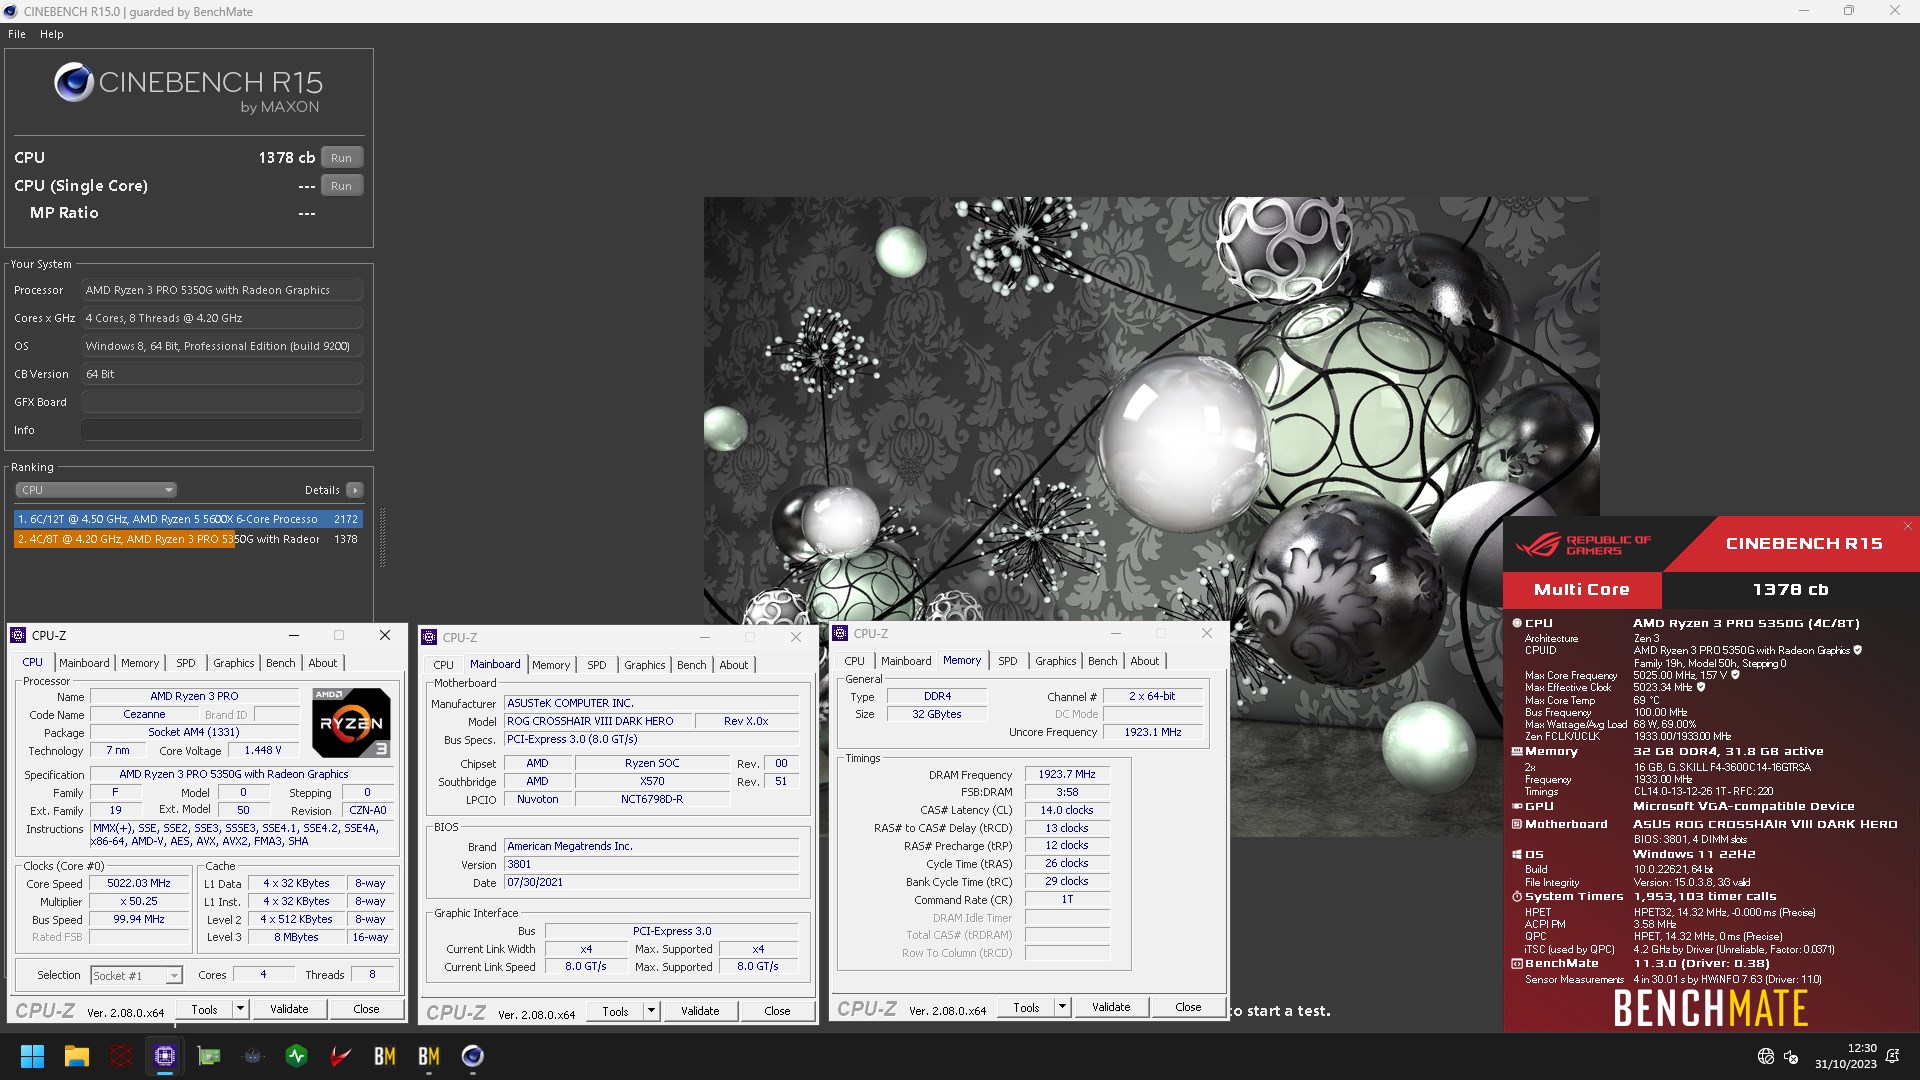Screen dimensions: 1920x1080
Task: Click Validate in the CPU tab CPU-Z window
Action: coord(289,1009)
